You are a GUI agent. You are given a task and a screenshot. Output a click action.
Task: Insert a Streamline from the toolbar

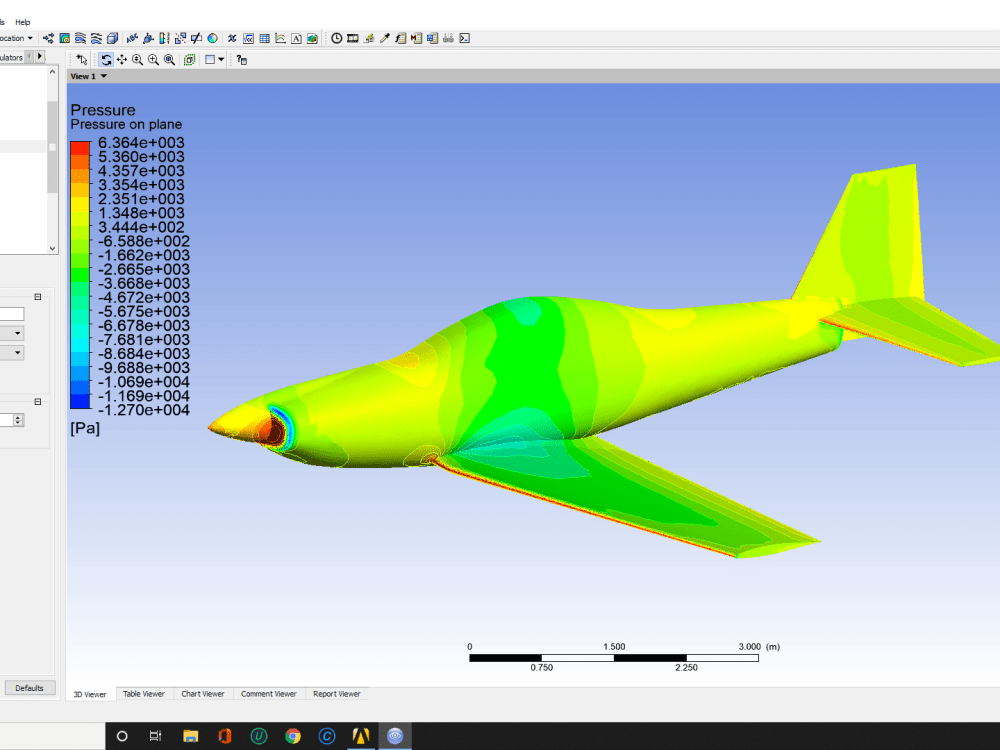coord(80,38)
